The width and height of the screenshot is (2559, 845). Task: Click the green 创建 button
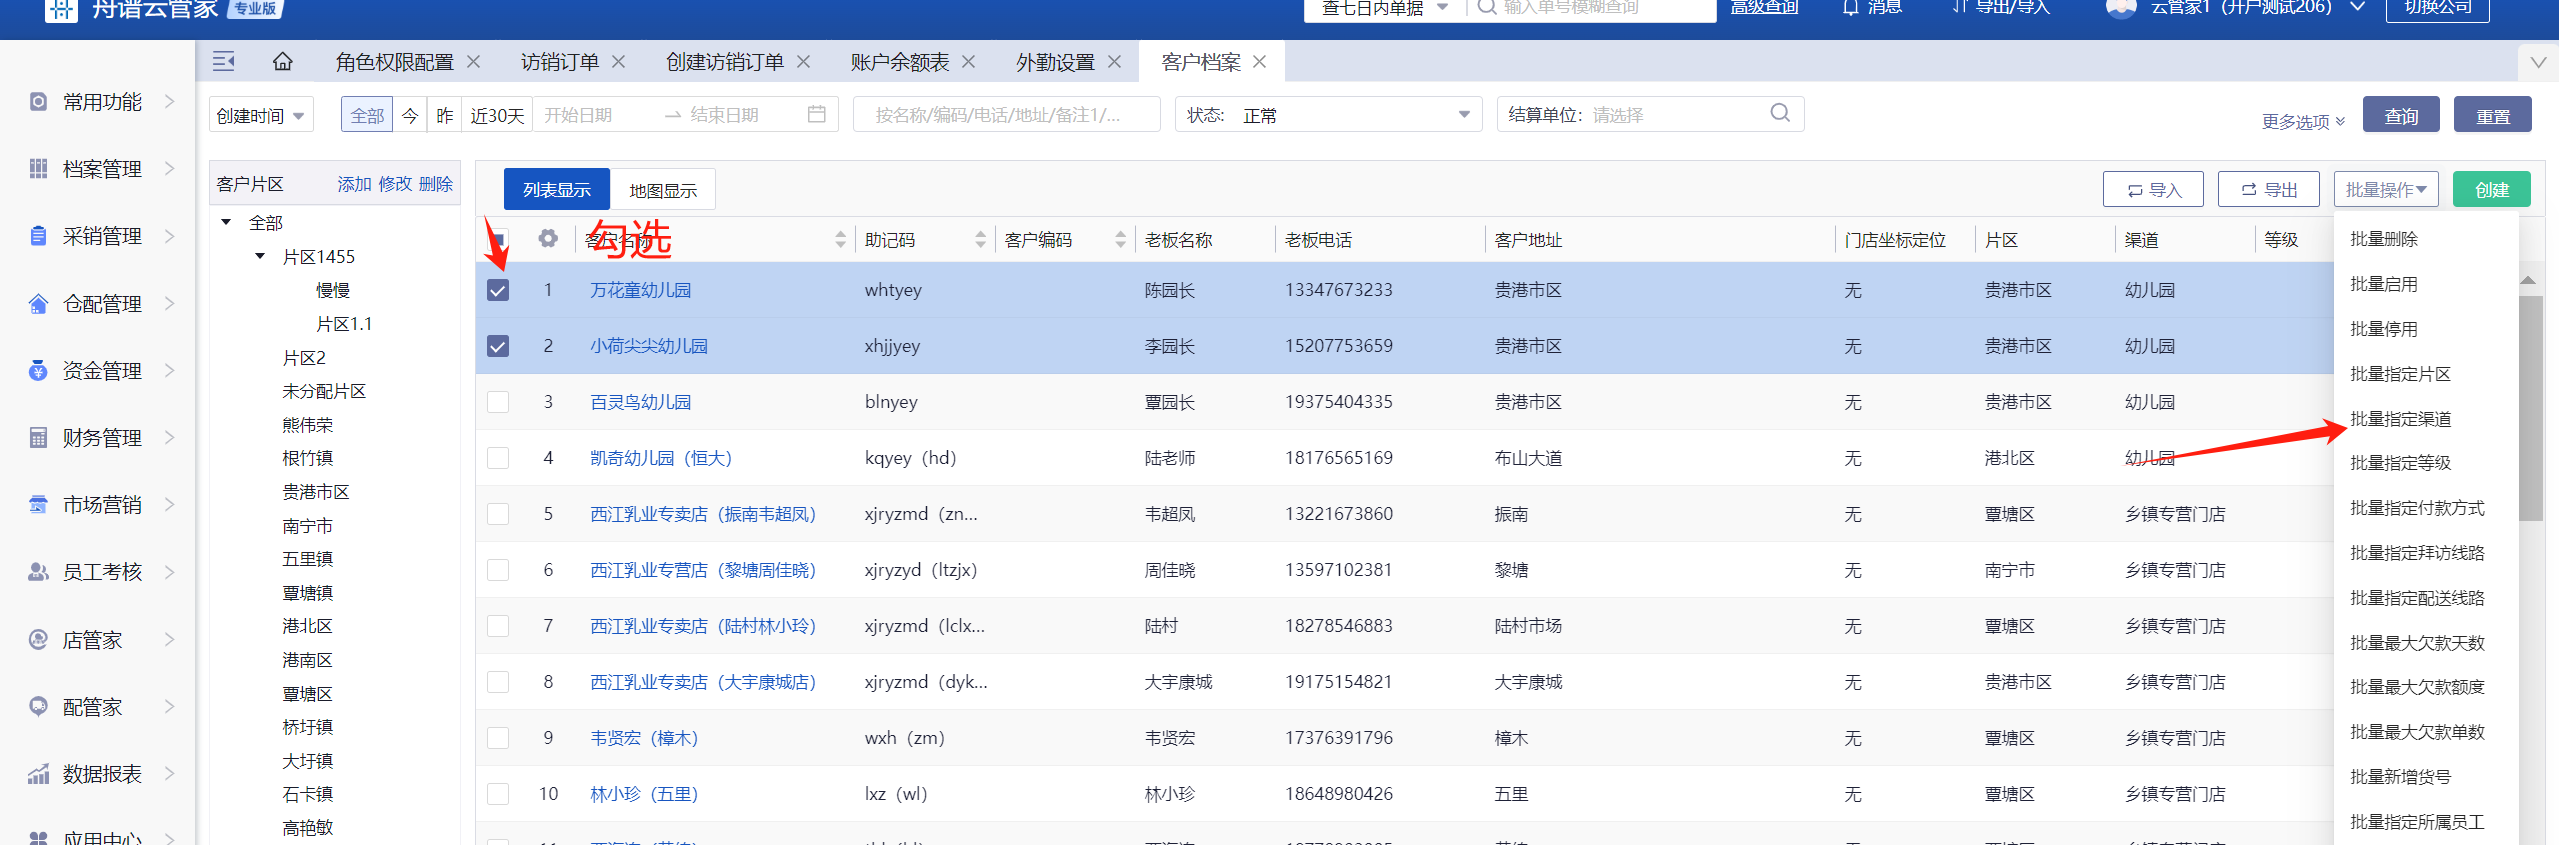2491,190
